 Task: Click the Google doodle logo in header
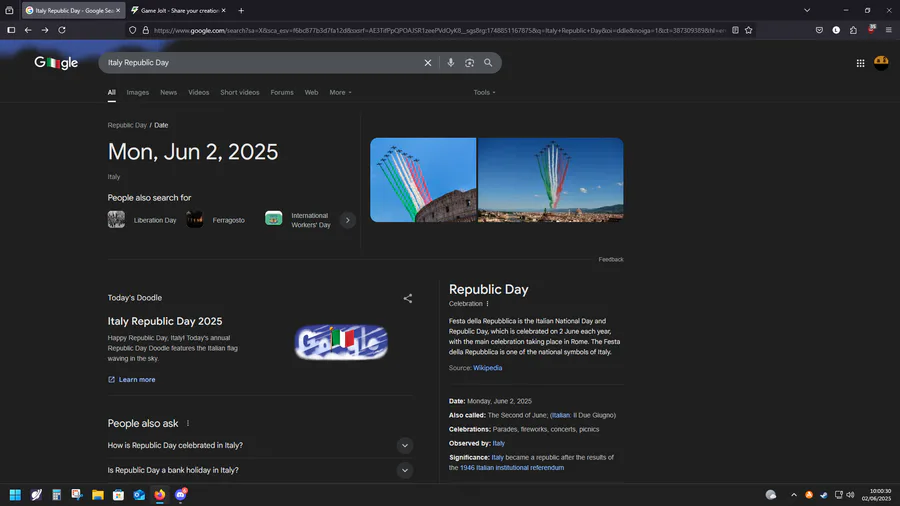56,63
